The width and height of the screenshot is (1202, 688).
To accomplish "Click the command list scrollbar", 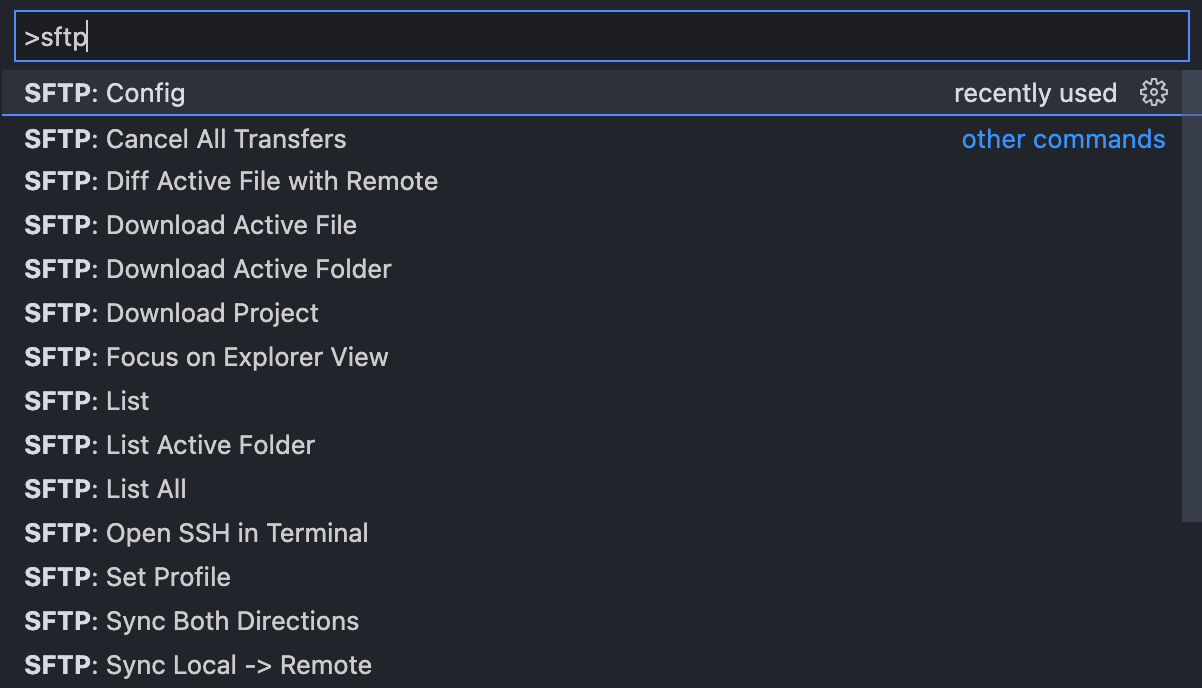I will [x=1191, y=296].
